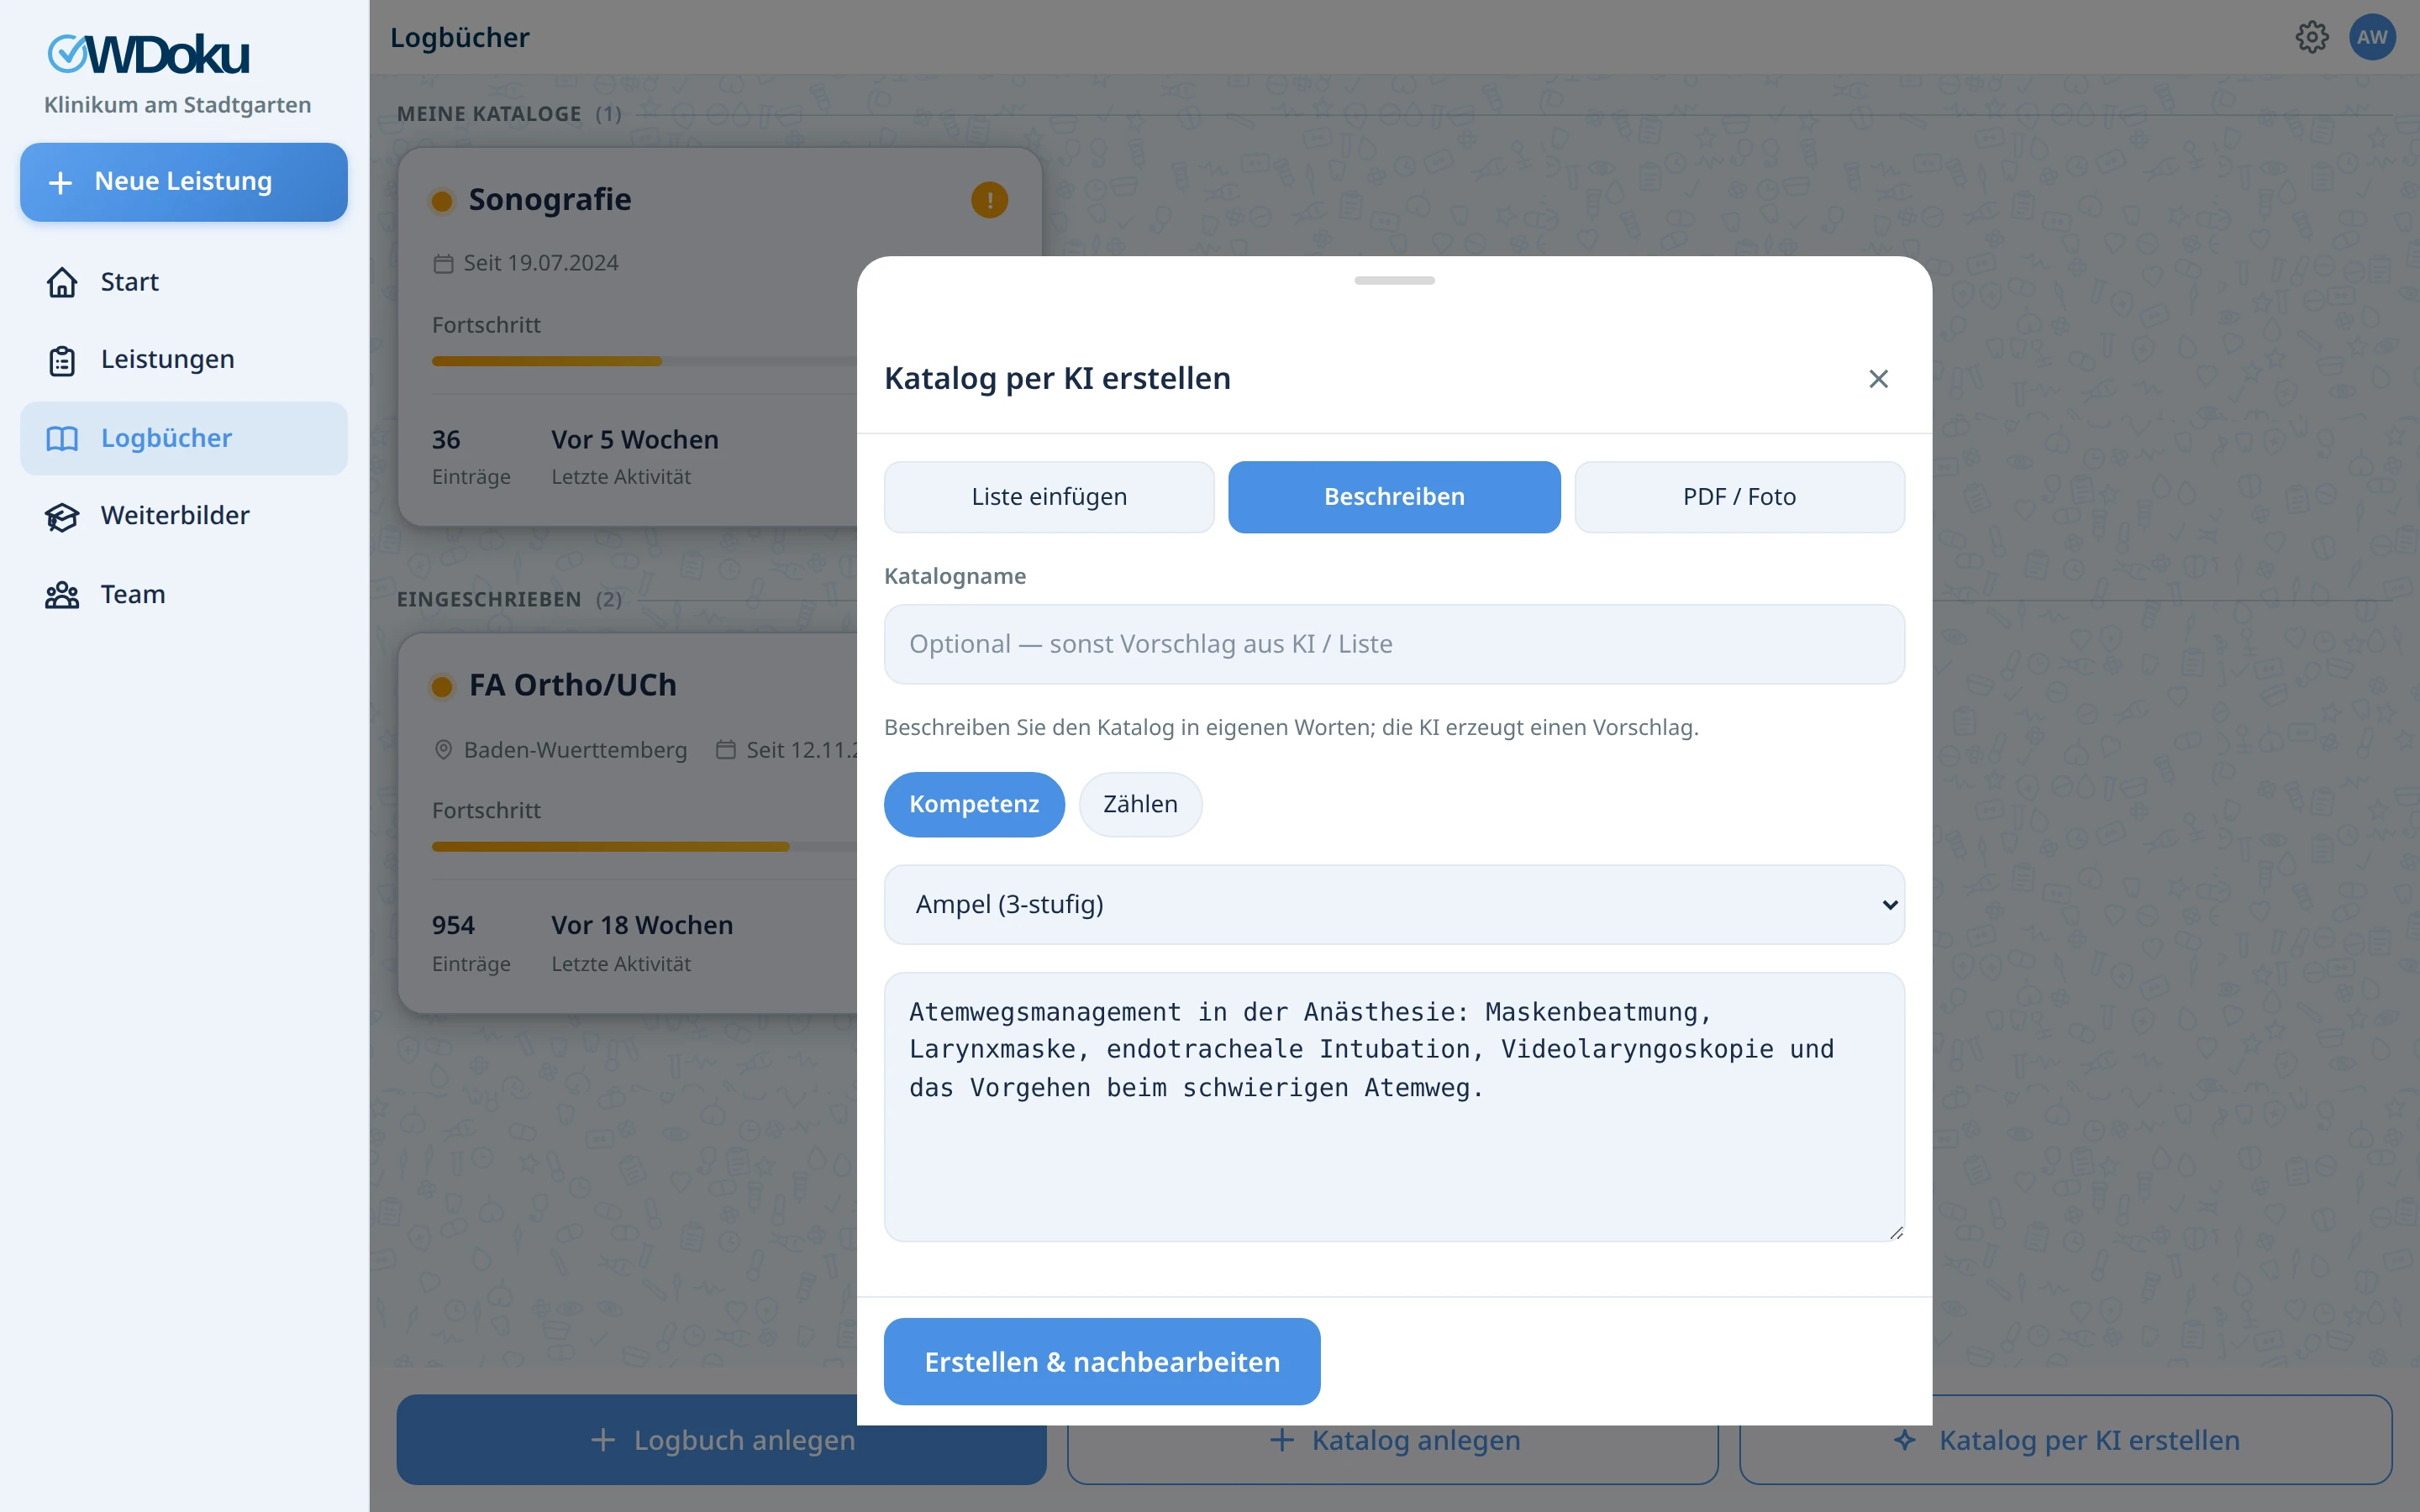Click the Logbücher page header title

pos(459,38)
